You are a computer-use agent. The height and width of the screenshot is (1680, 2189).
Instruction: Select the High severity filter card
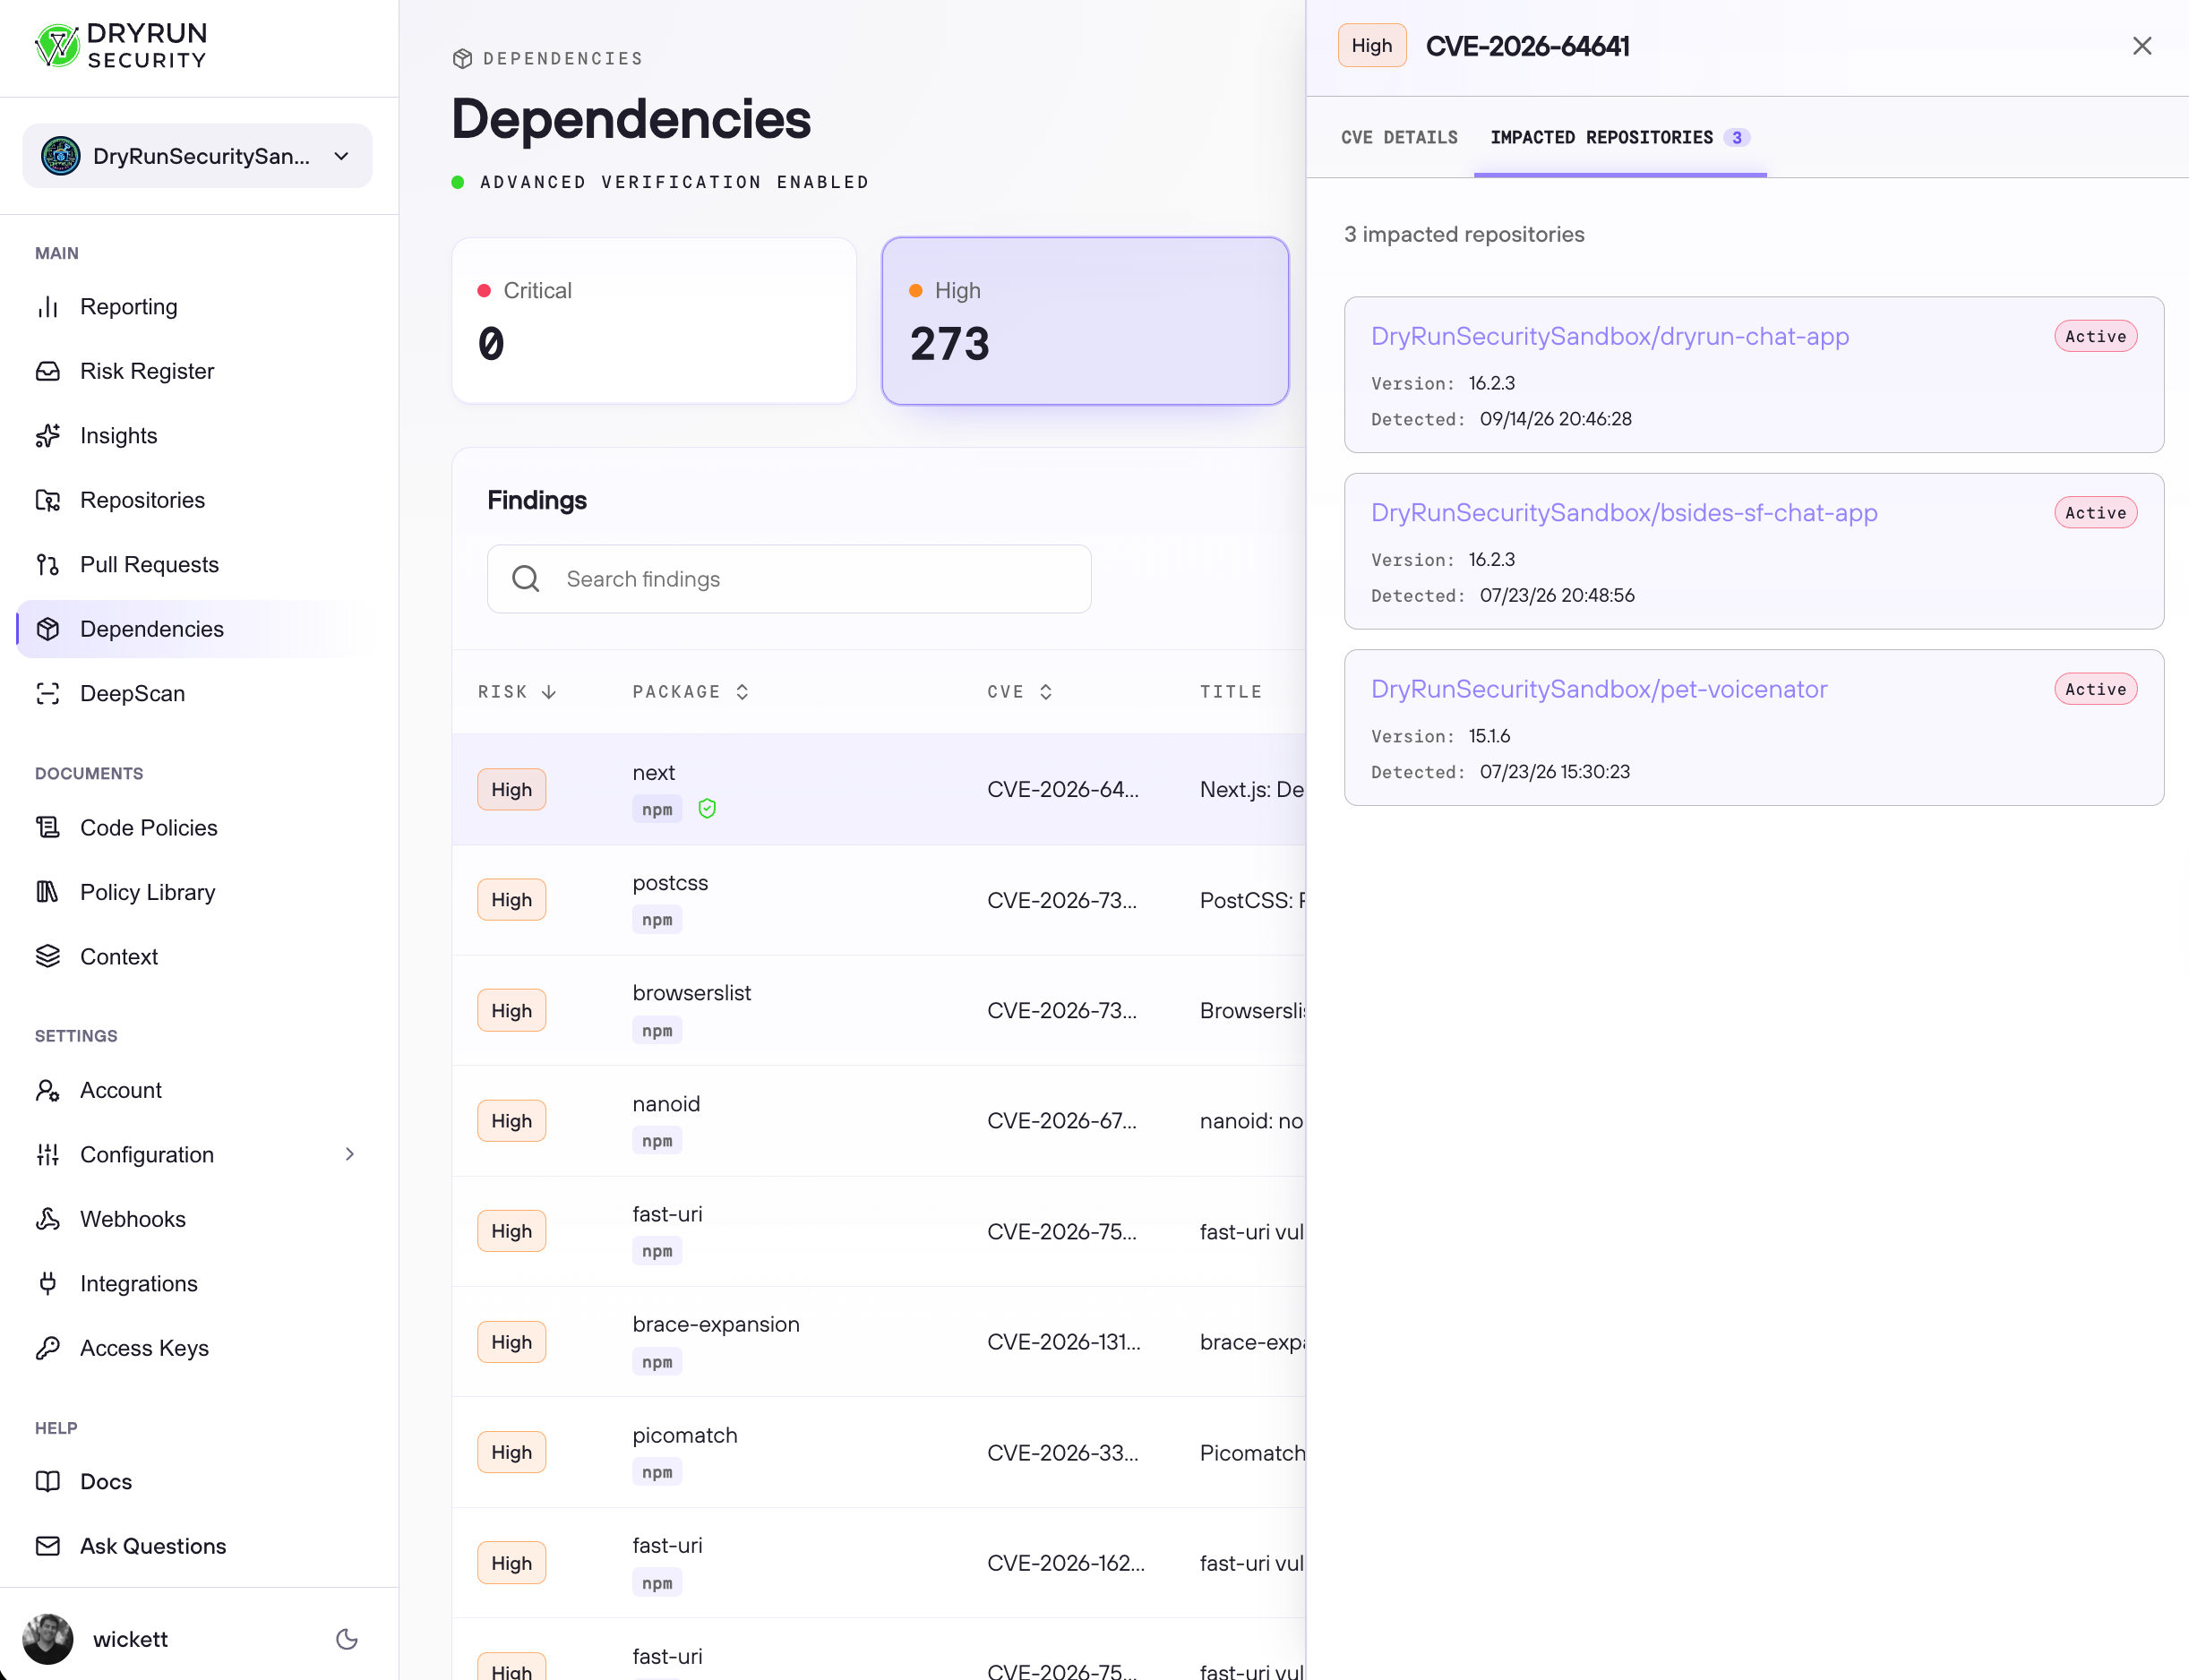tap(1085, 321)
